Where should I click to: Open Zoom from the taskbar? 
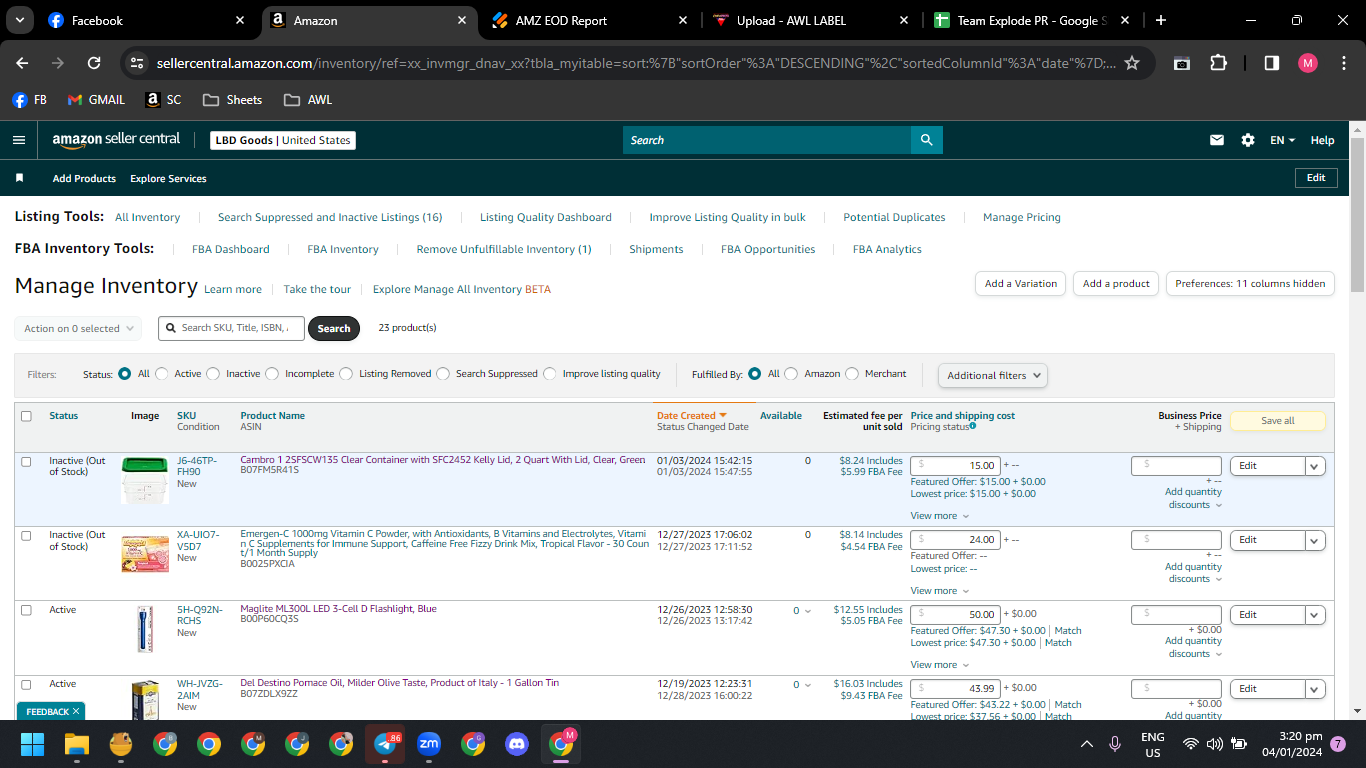(429, 744)
